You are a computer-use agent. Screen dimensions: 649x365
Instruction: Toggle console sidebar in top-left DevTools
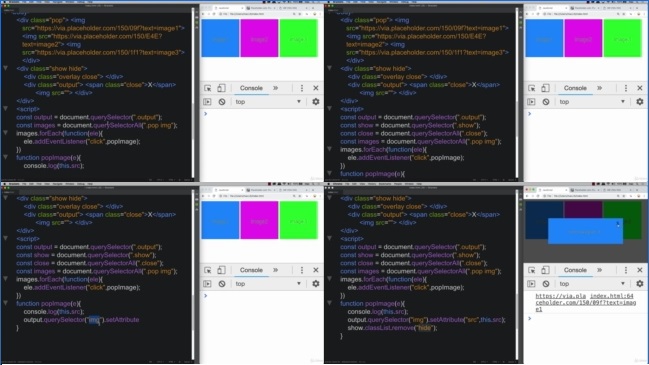(207, 102)
